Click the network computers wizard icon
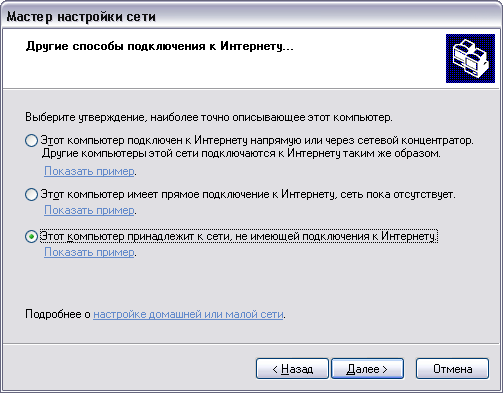 click(470, 58)
